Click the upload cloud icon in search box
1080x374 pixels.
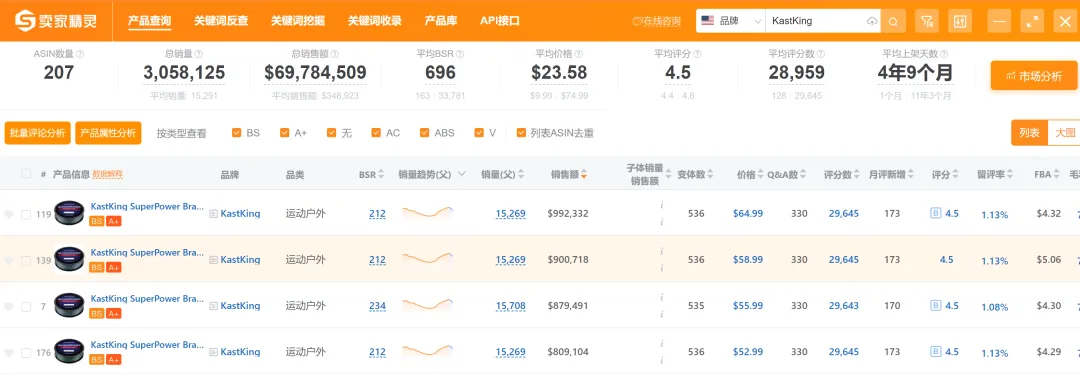(872, 21)
